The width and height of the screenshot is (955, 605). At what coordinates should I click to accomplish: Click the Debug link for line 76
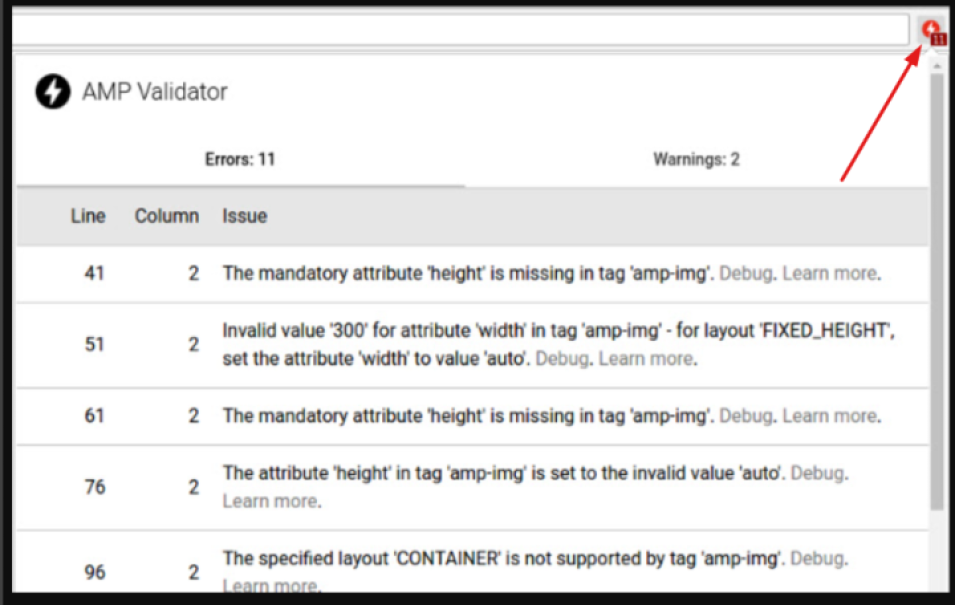pos(817,473)
